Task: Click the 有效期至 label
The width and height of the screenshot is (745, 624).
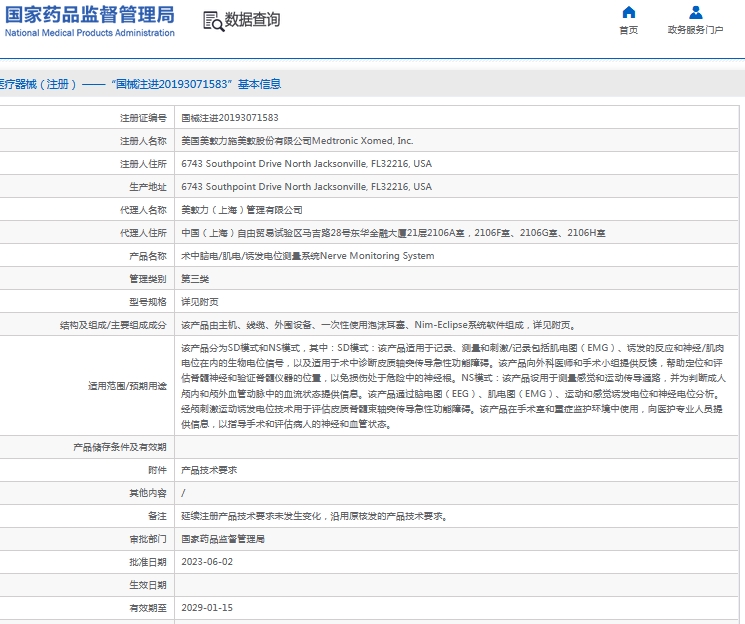Action: coord(148,608)
